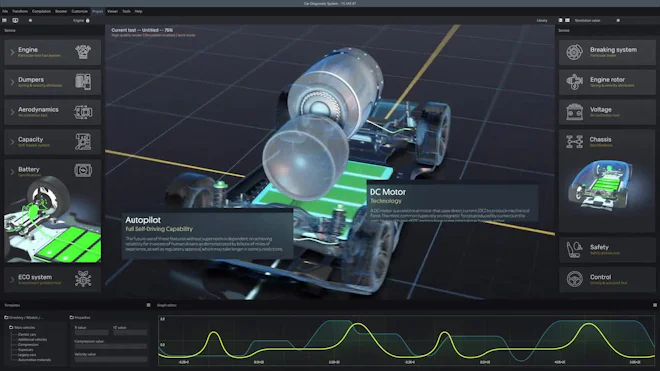Click the Breaking system disc icon

574,52
